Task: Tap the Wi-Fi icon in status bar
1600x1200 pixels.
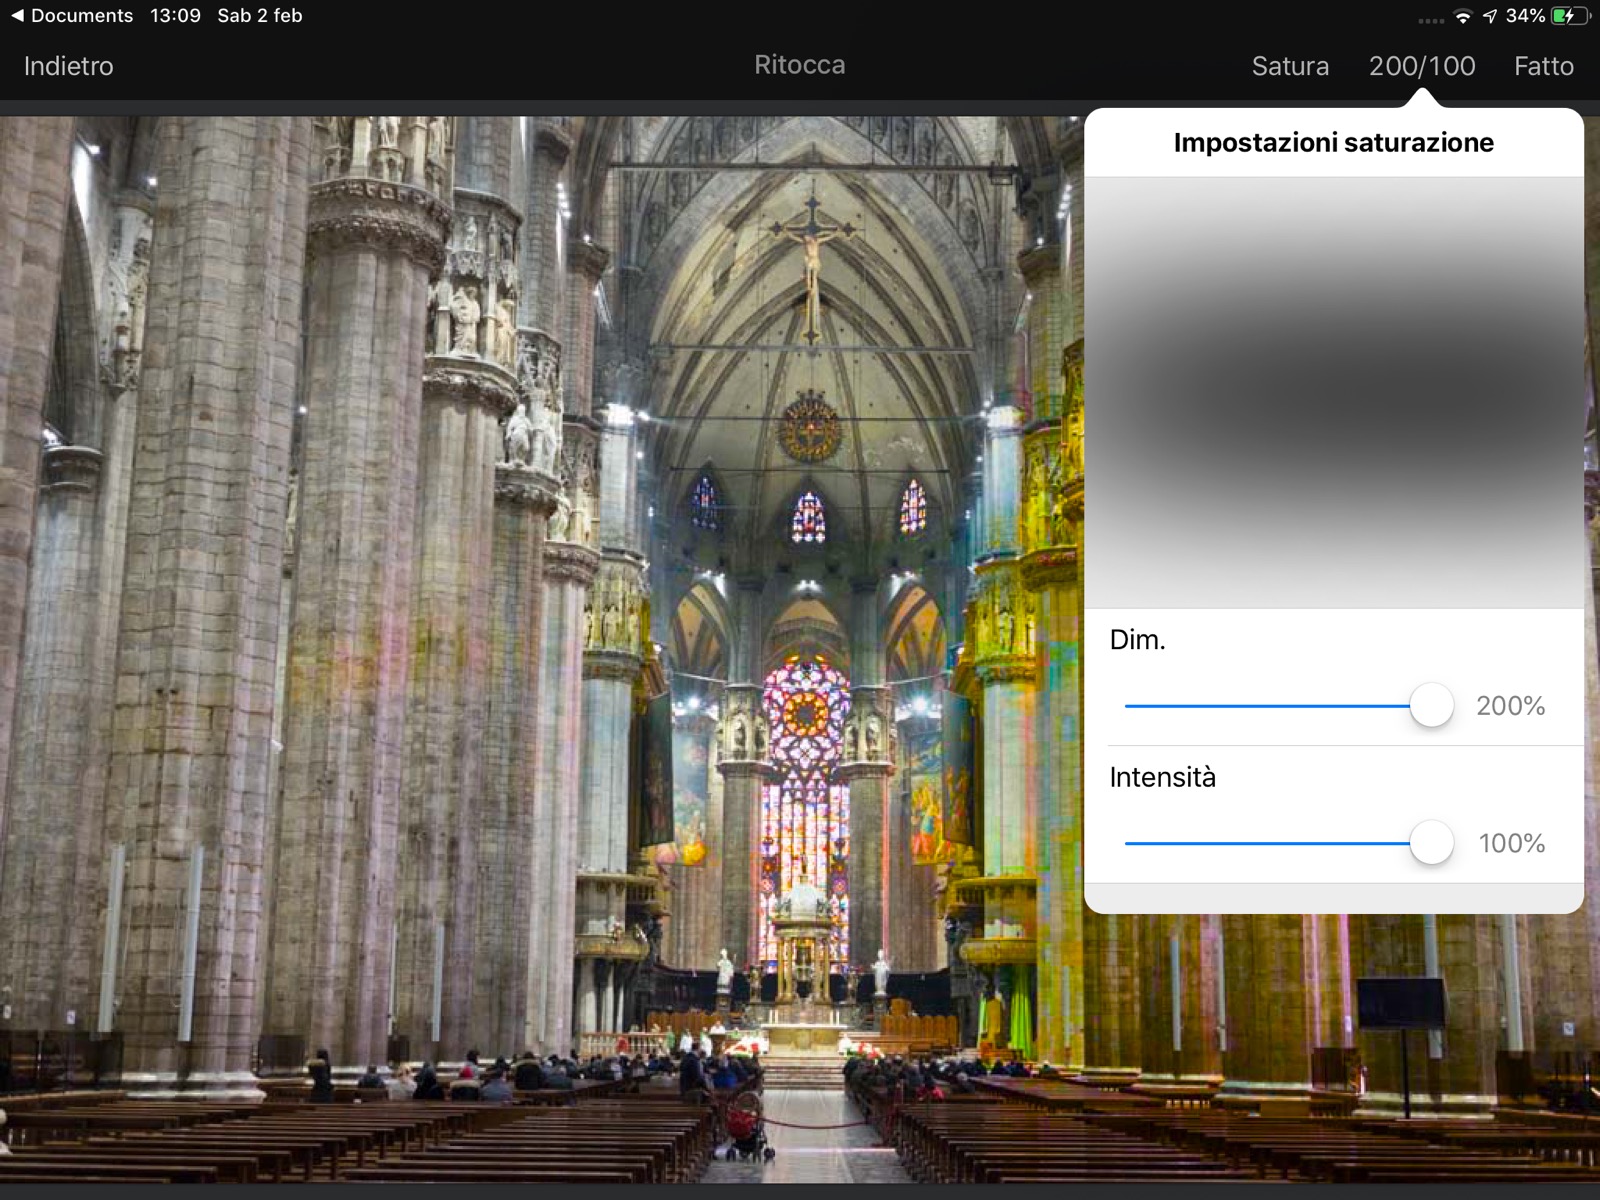Action: pos(1463,16)
